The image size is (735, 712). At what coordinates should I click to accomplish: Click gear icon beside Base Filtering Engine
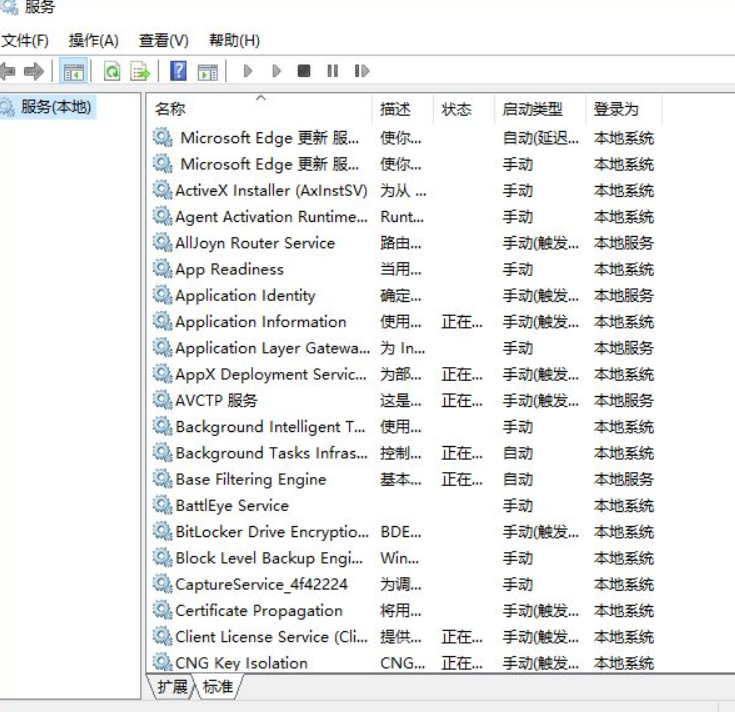click(163, 479)
